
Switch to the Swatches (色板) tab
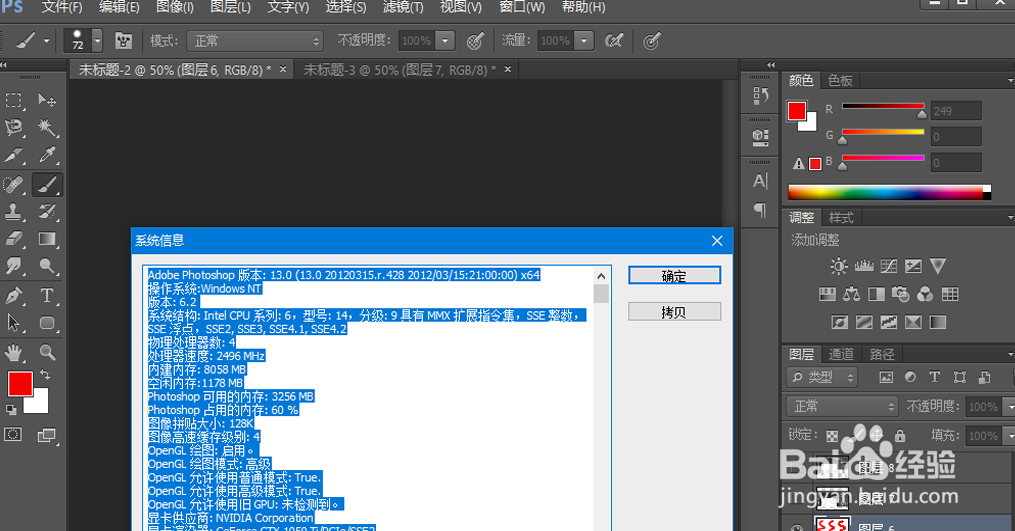click(840, 80)
